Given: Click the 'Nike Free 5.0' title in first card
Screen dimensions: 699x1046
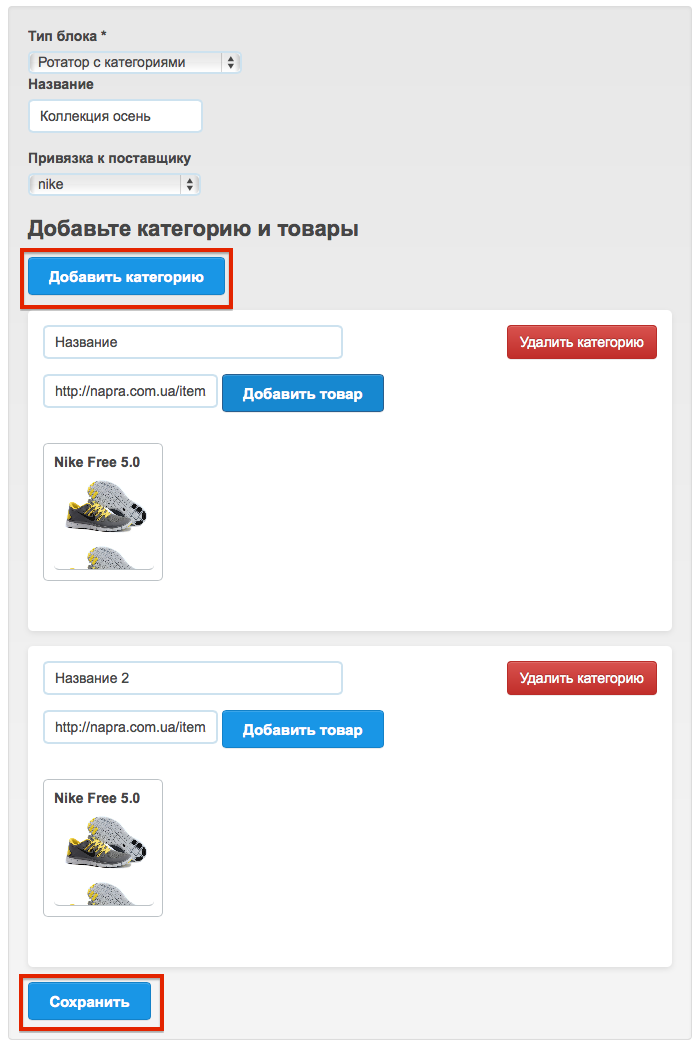Looking at the screenshot, I should pos(97,462).
